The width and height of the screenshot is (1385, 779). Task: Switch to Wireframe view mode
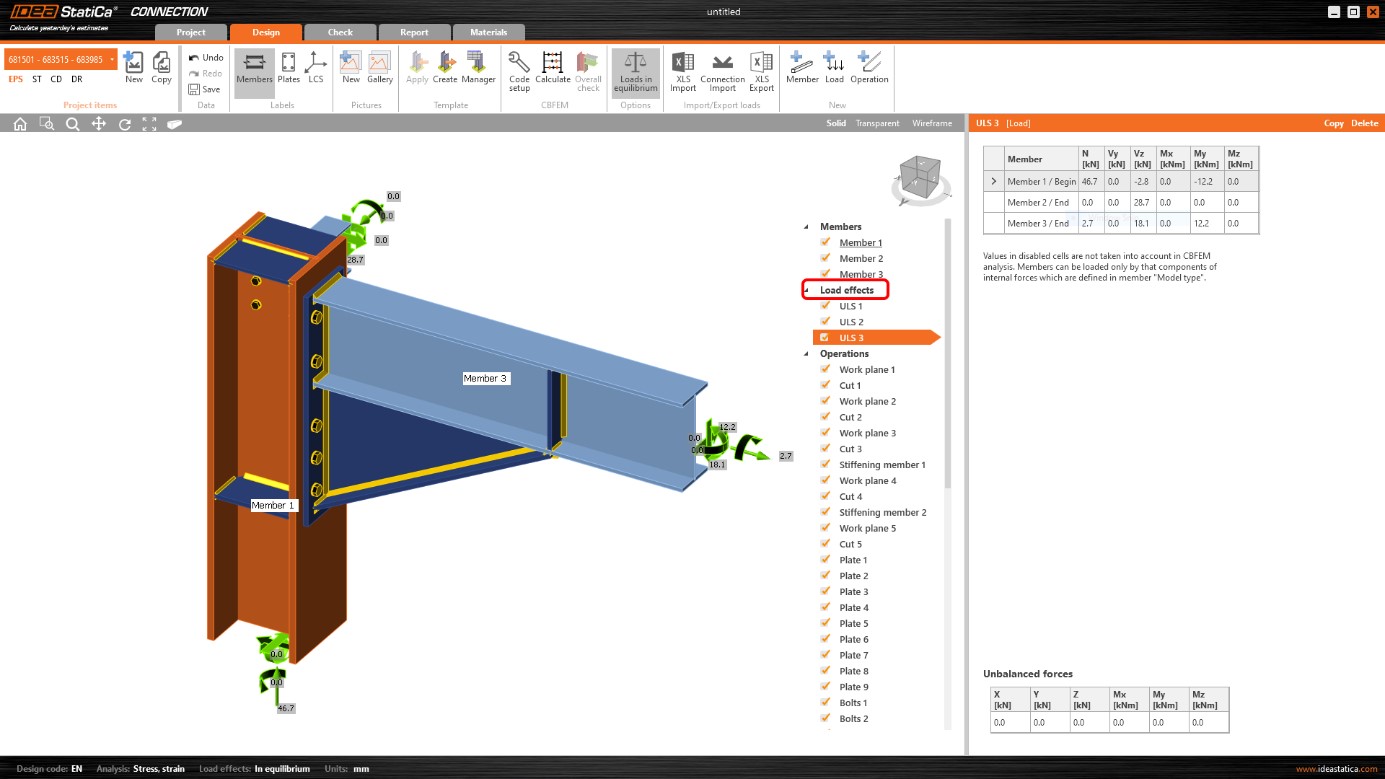click(932, 123)
